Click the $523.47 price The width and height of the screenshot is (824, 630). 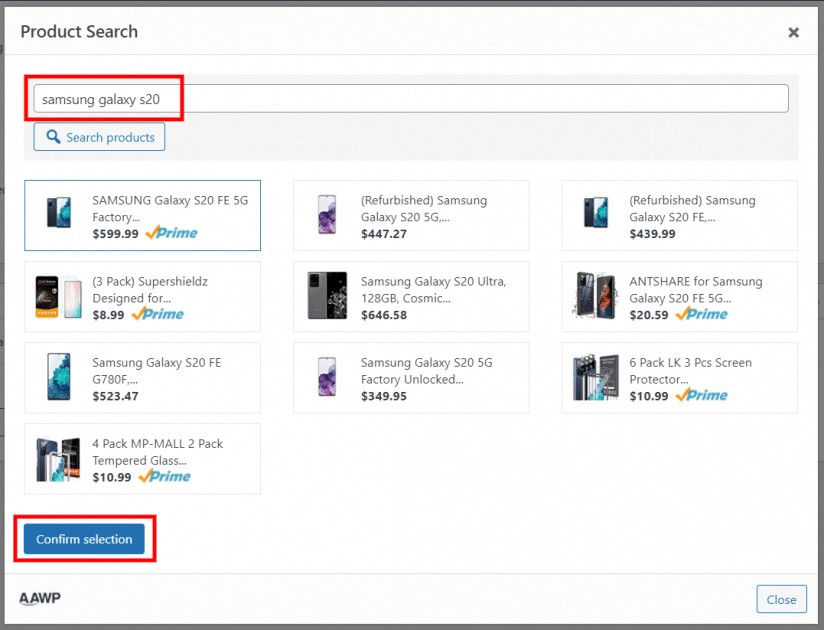point(116,396)
